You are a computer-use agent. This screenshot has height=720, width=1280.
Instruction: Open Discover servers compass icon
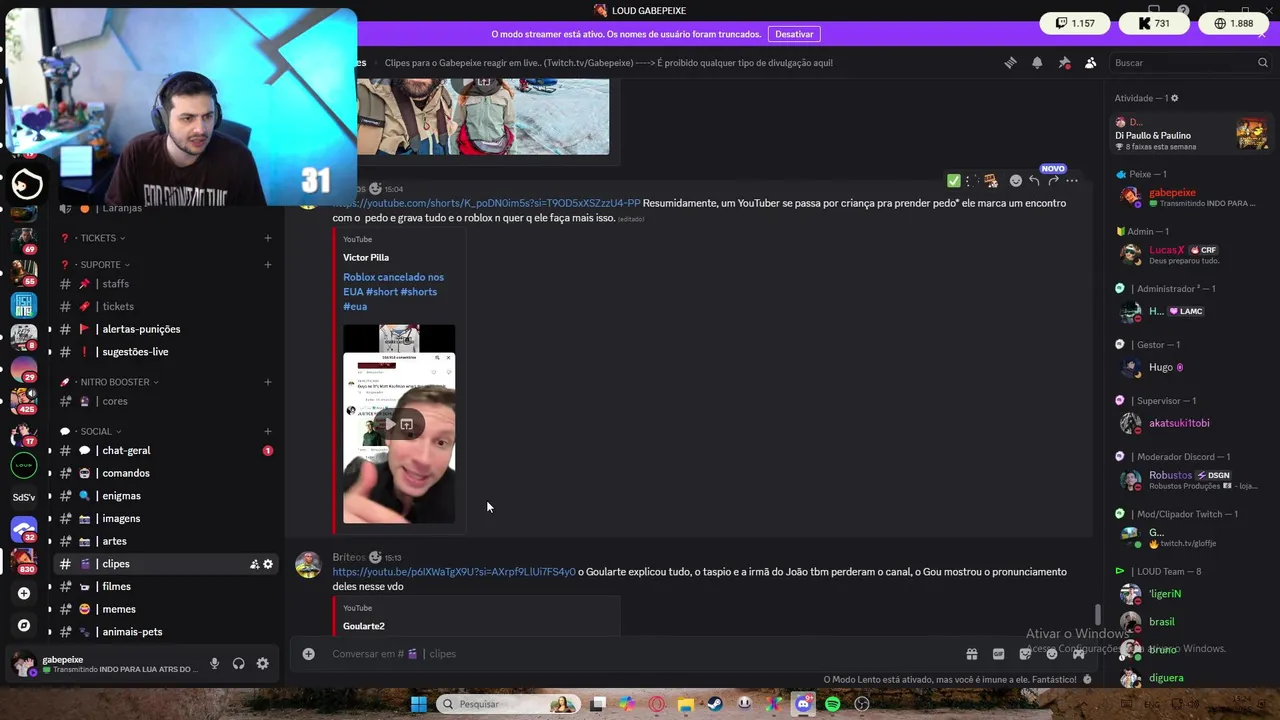click(24, 626)
